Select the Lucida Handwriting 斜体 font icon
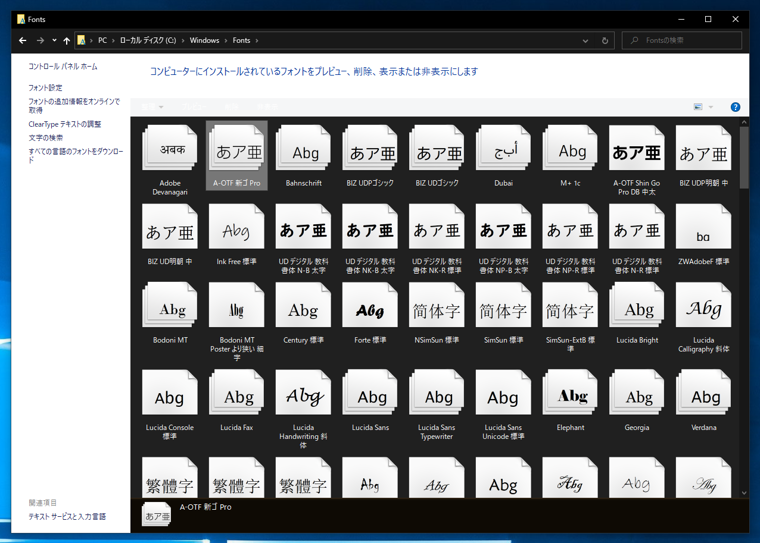 [x=303, y=392]
